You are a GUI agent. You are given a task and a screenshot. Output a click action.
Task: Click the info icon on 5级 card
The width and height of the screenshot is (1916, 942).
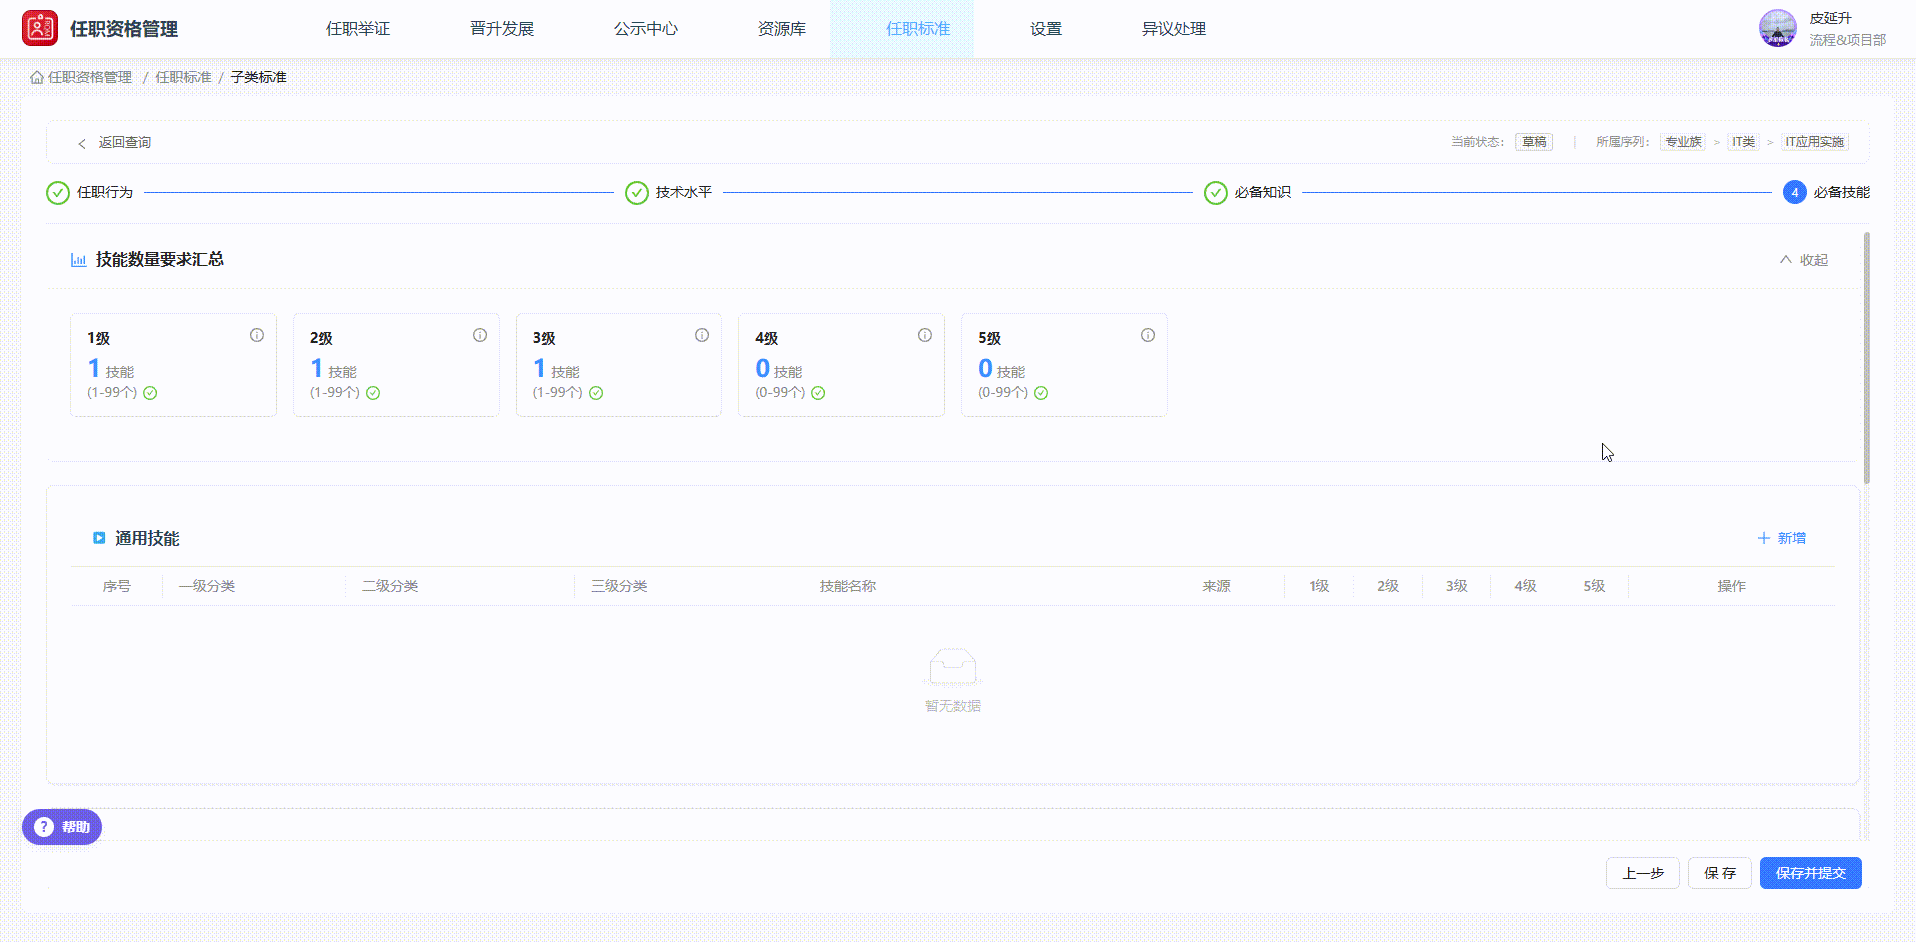[1148, 336]
